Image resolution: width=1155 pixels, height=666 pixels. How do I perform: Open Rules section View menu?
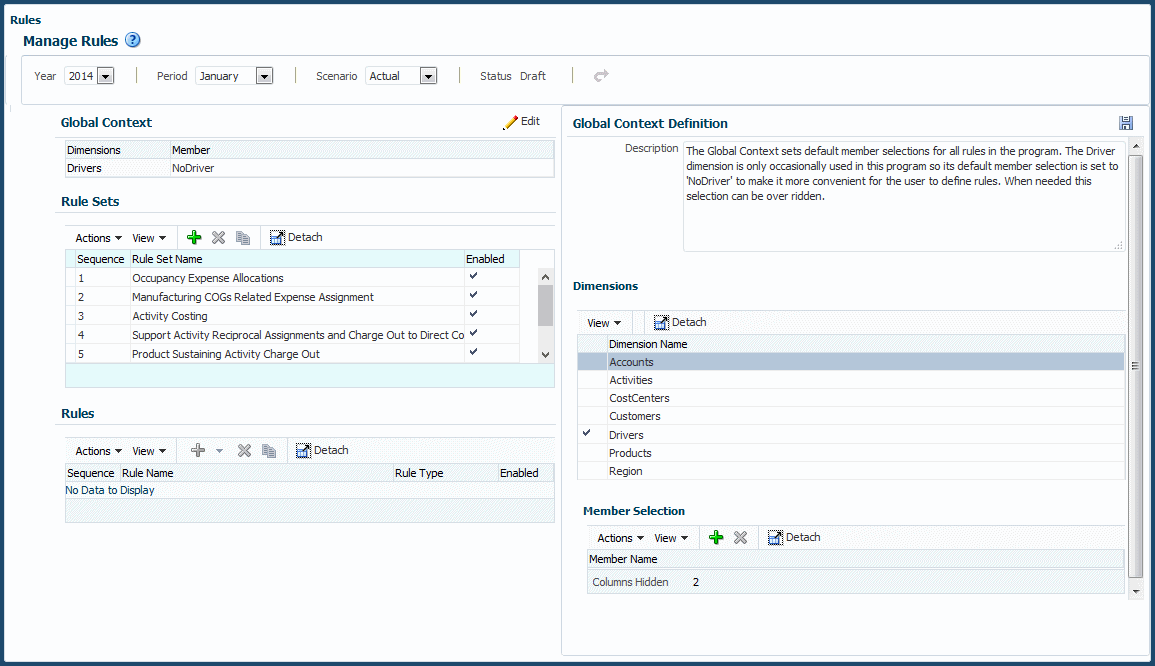coord(149,451)
